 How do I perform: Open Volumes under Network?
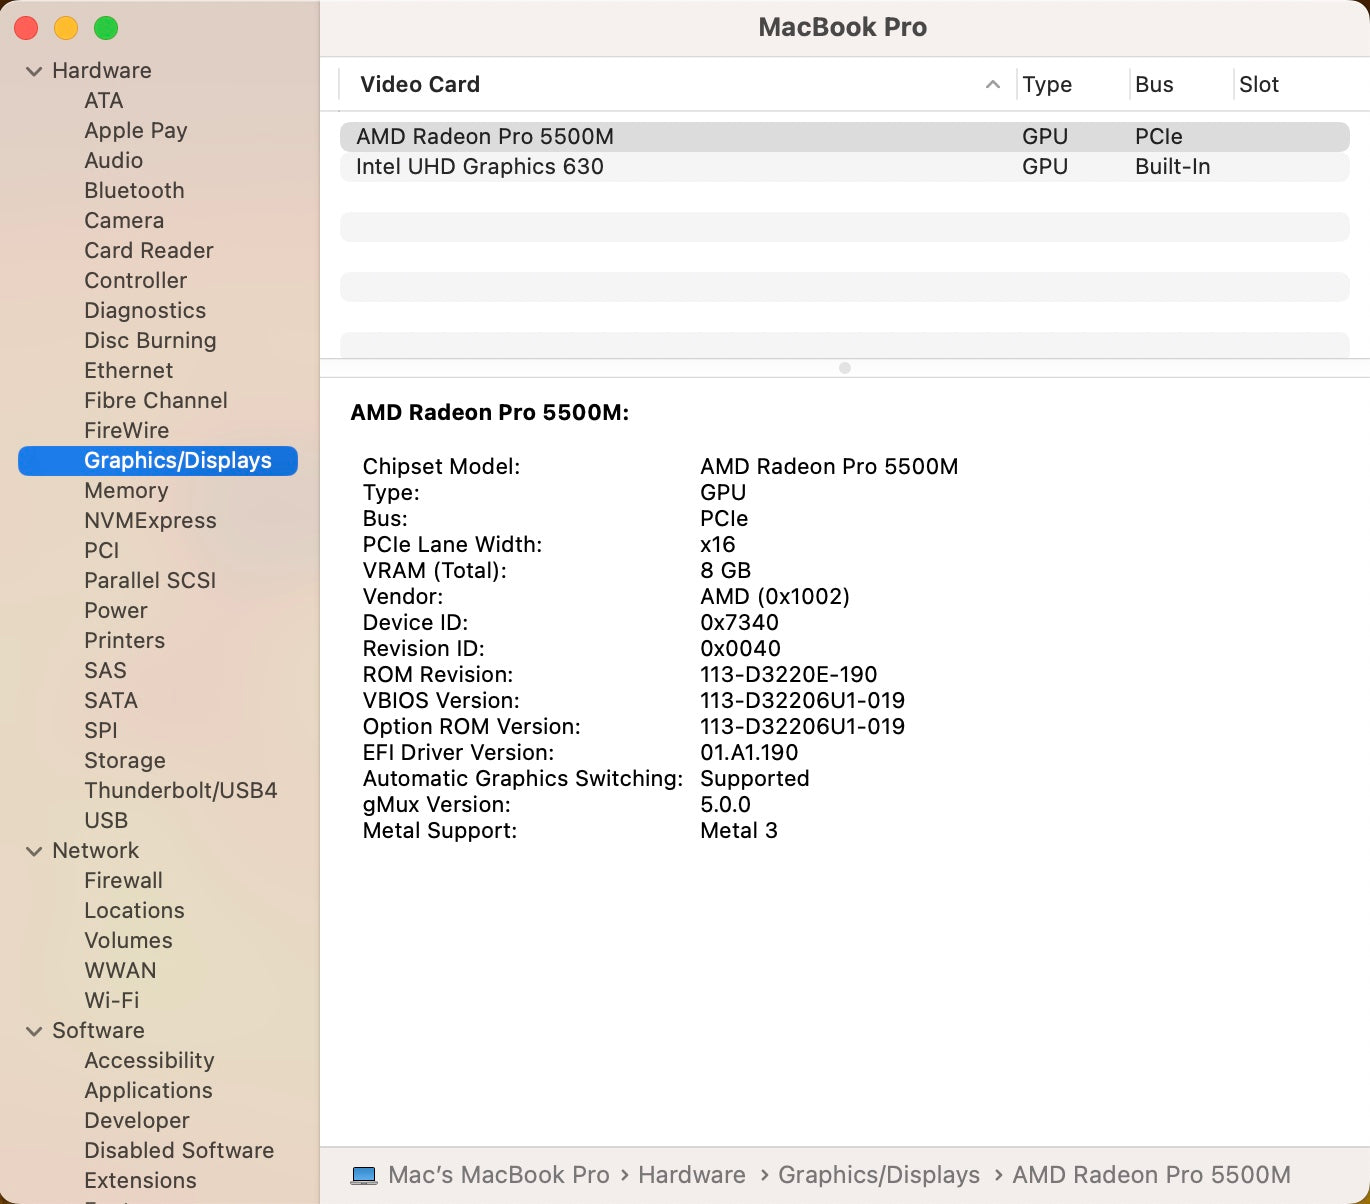(x=128, y=941)
